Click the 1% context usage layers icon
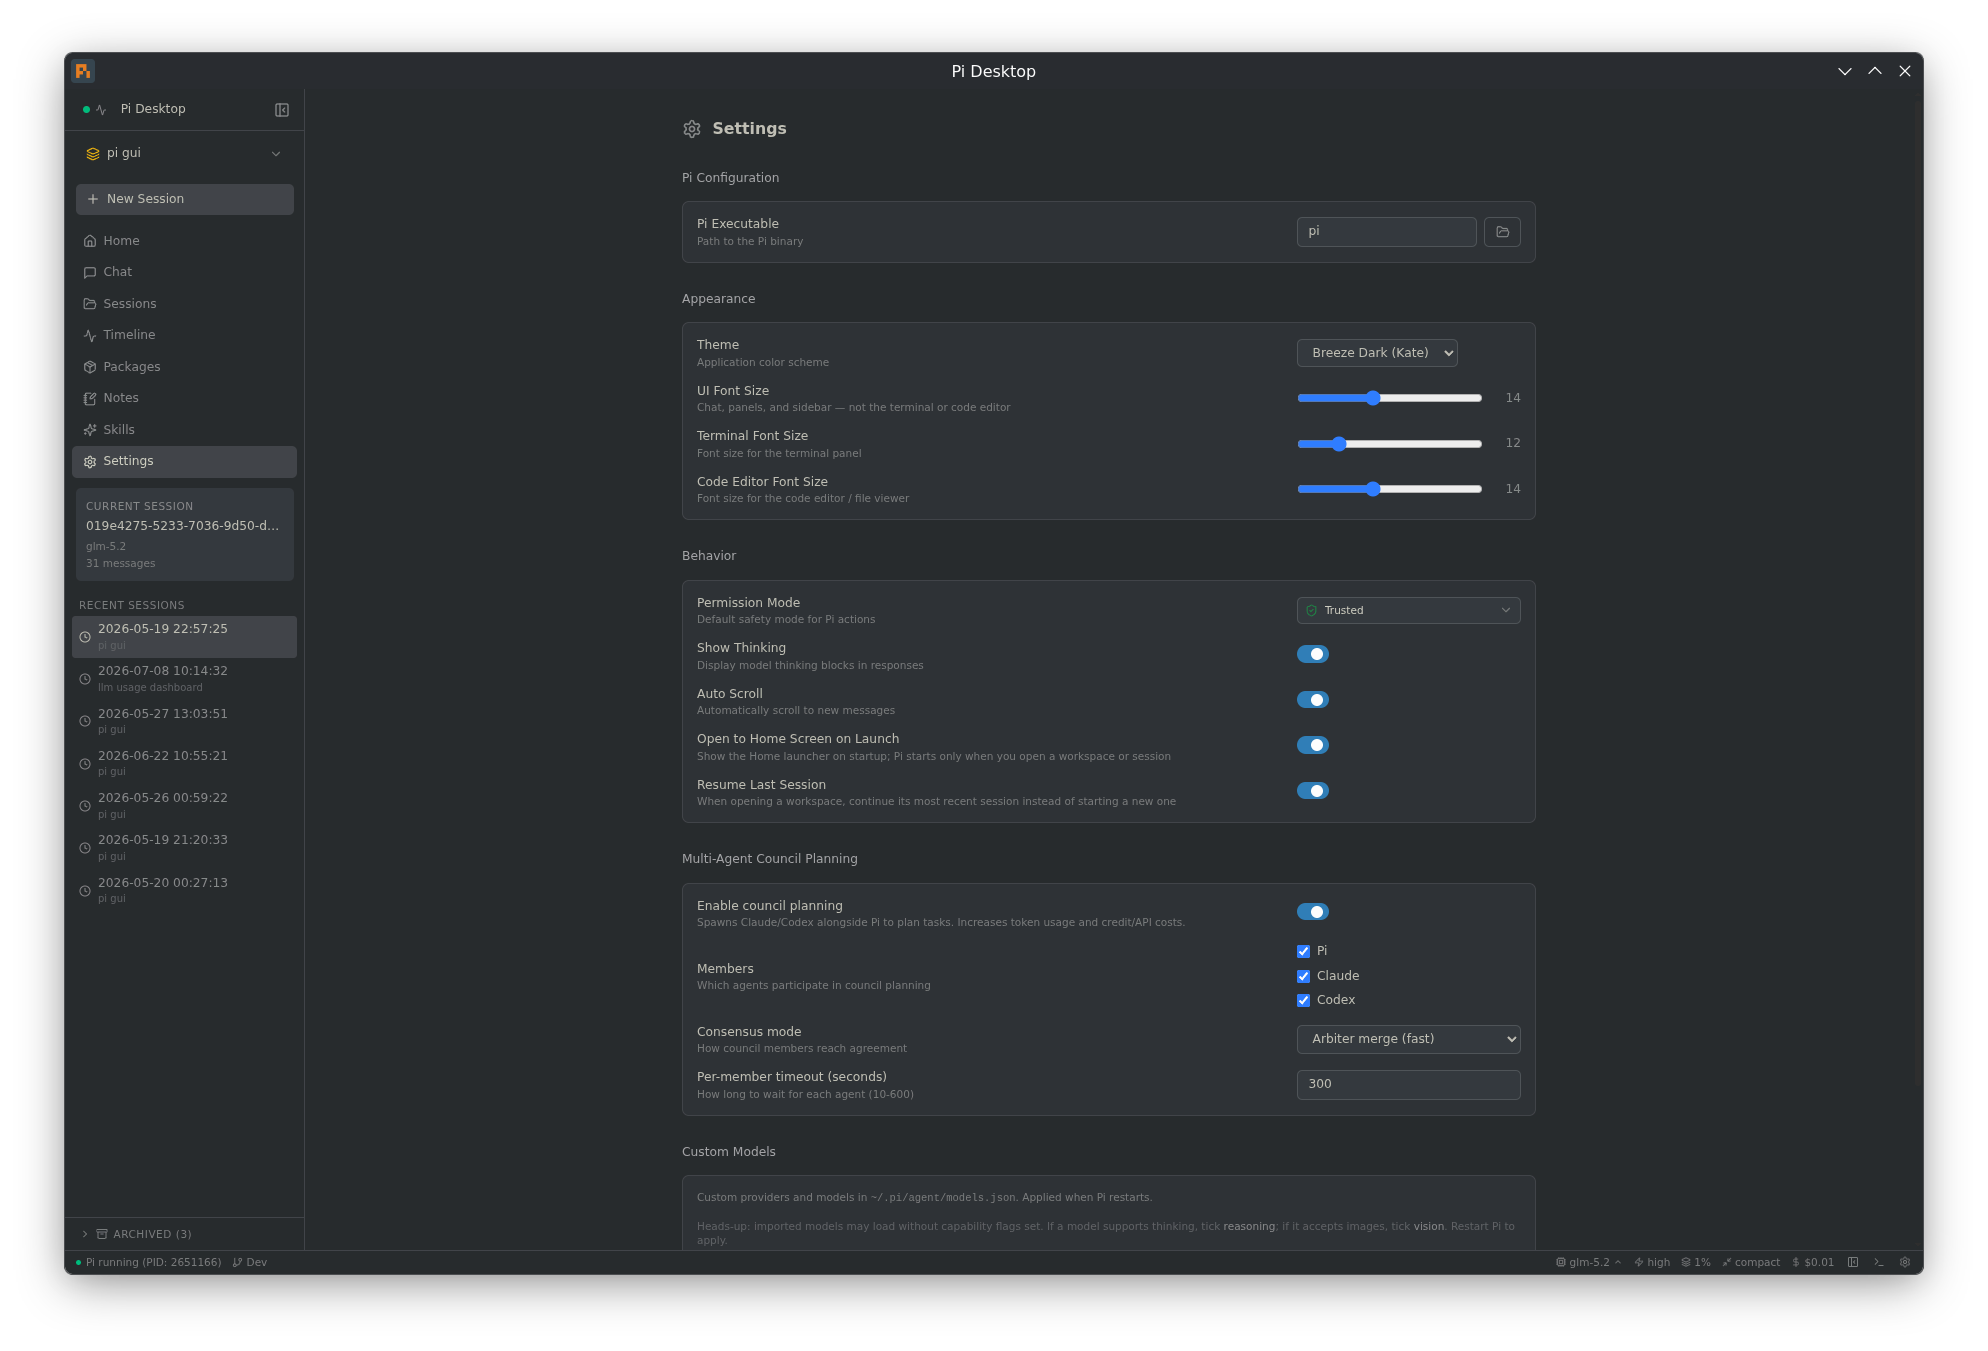Screen dimensions: 1988x1351 click(1686, 1262)
